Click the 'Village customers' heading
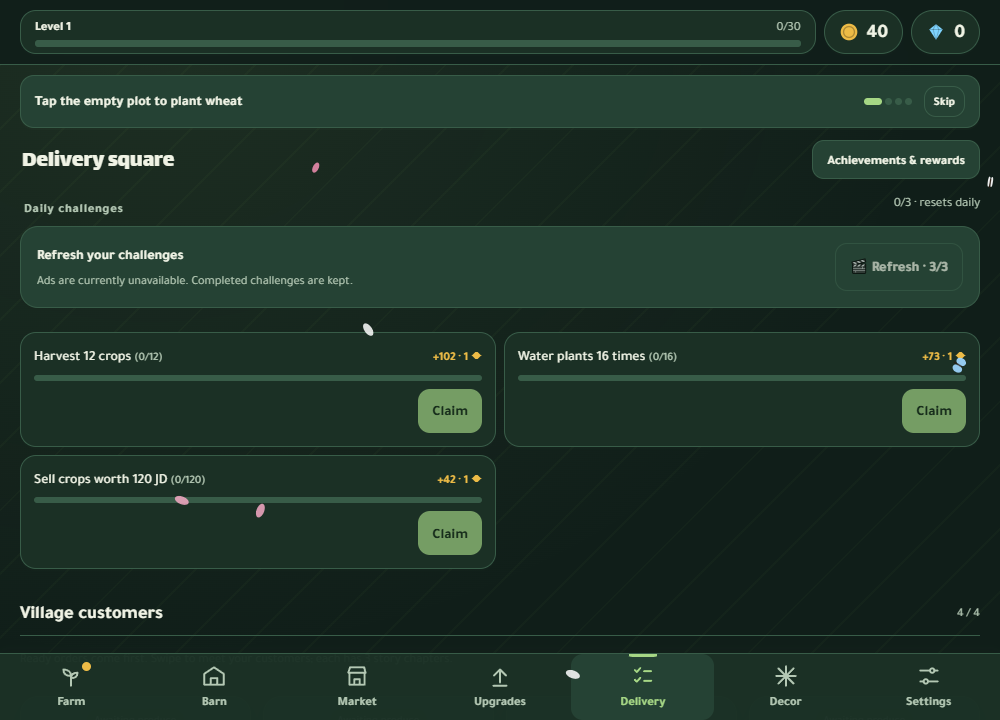The image size is (1000, 720). pos(91,613)
